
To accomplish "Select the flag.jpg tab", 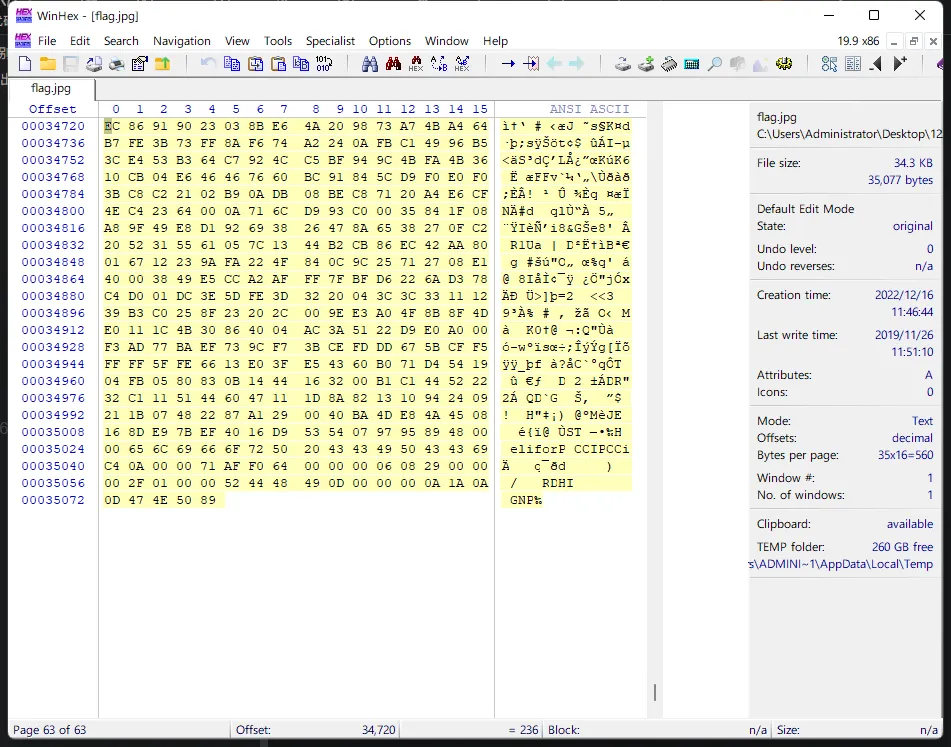I will click(x=51, y=88).
